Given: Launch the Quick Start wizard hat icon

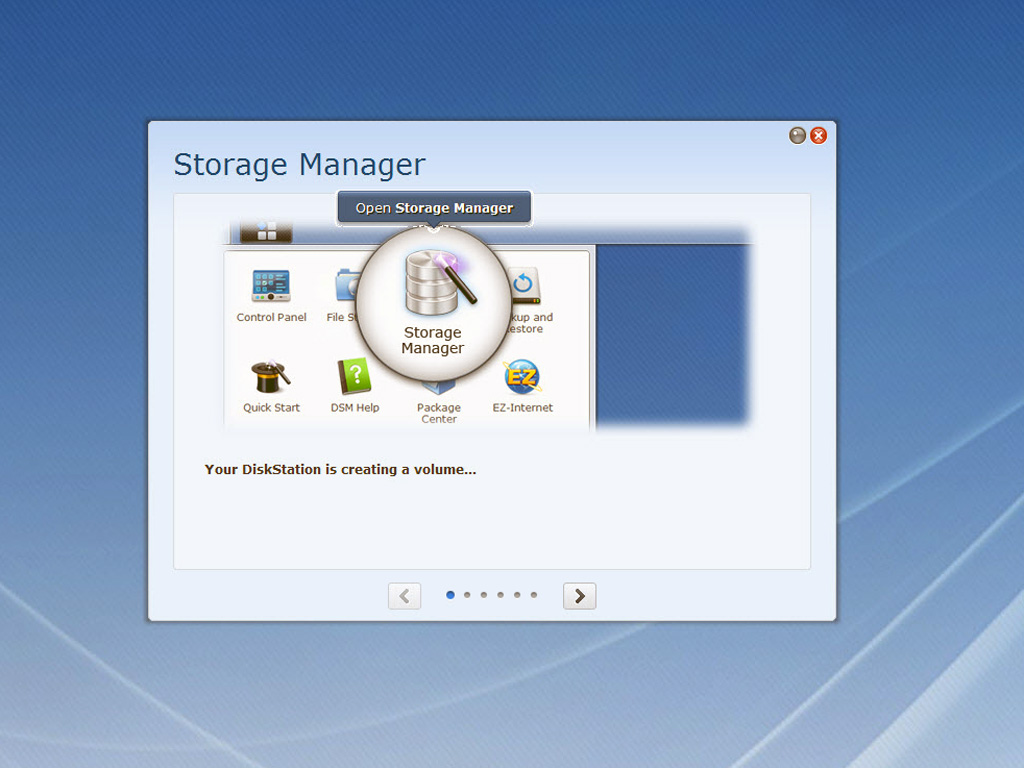Looking at the screenshot, I should (x=271, y=376).
